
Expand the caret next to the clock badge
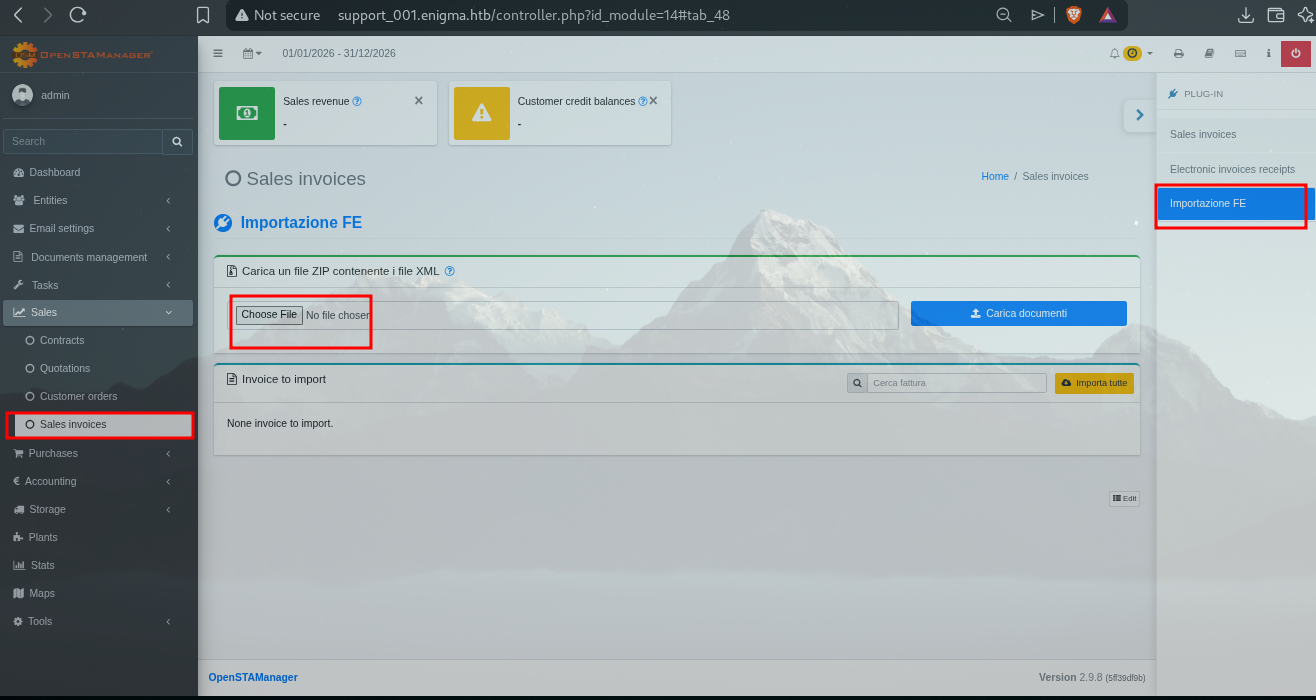pos(1150,53)
